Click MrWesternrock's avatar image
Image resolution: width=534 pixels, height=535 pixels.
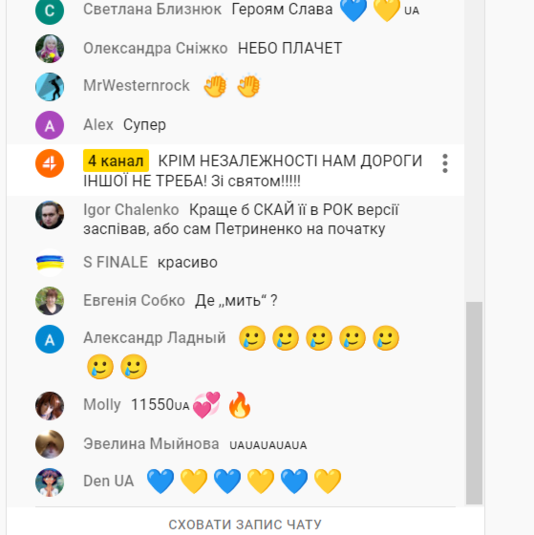tap(49, 87)
